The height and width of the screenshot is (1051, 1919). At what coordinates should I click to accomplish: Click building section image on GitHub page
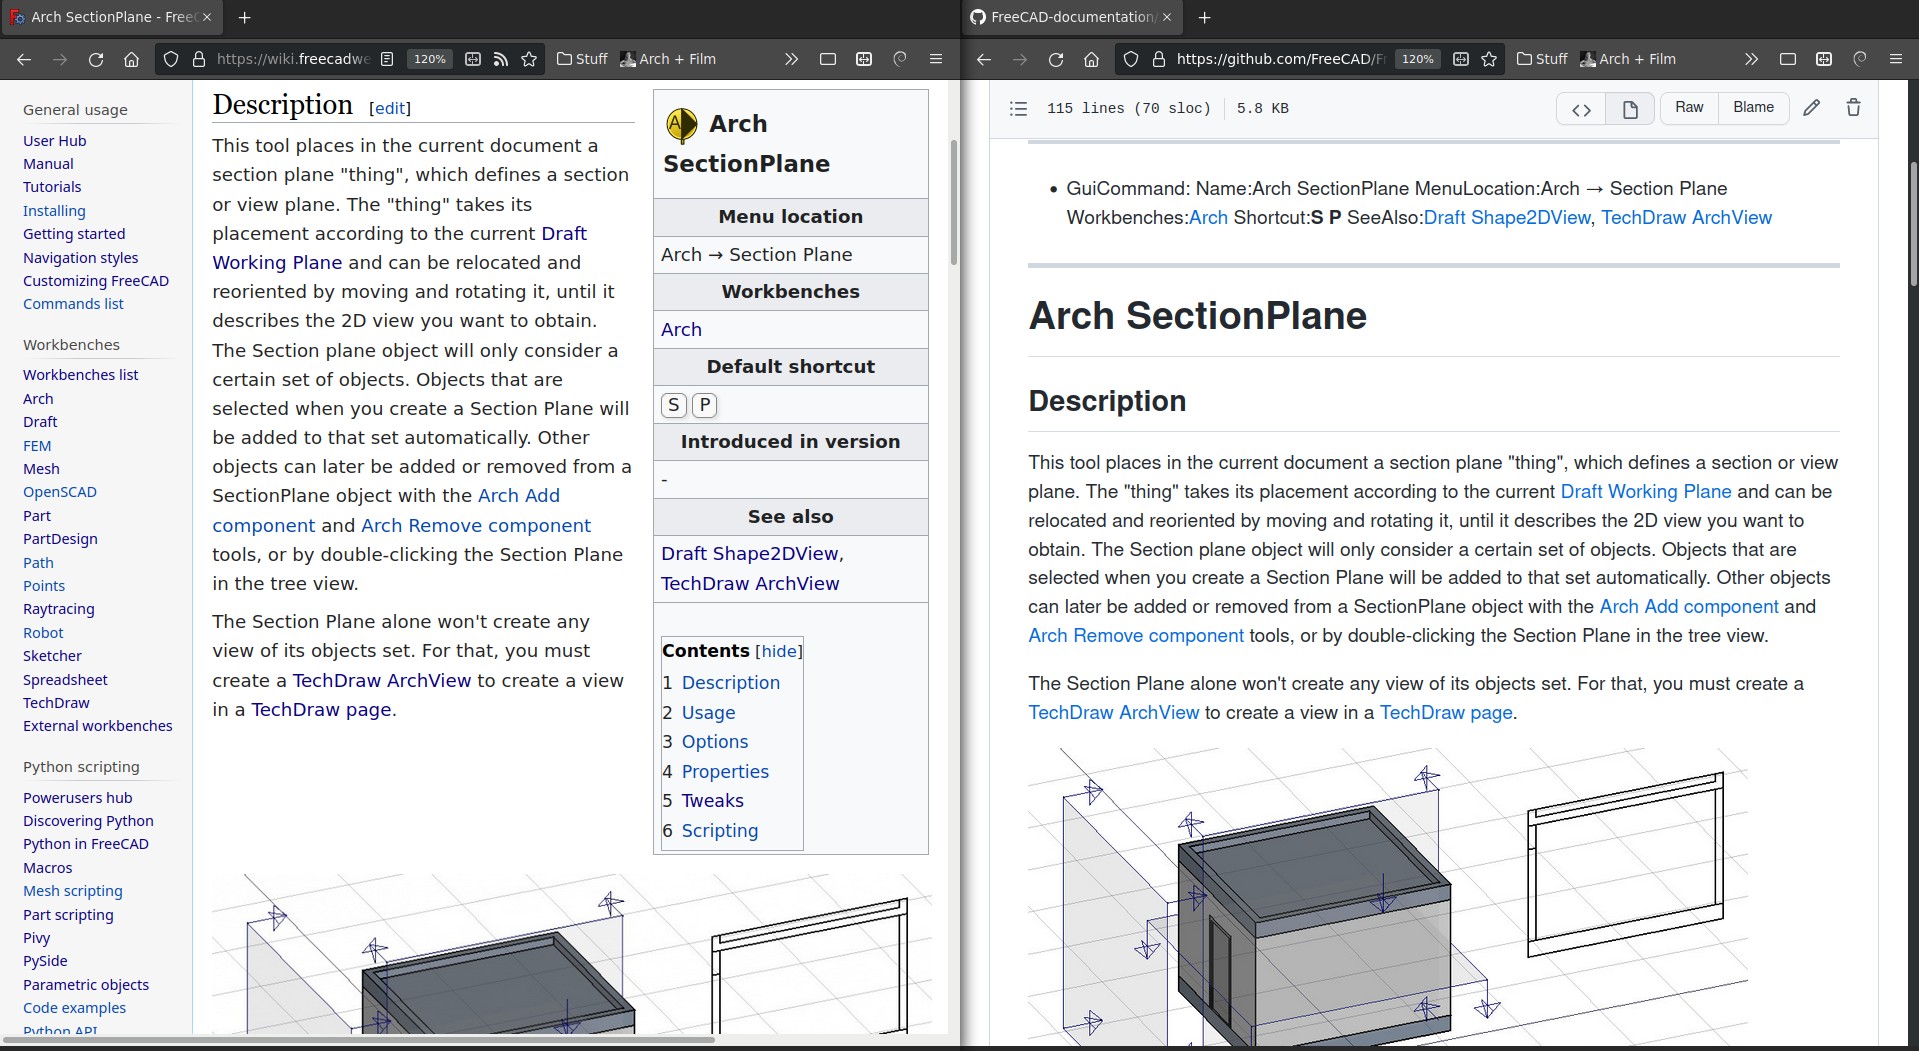point(1388,895)
